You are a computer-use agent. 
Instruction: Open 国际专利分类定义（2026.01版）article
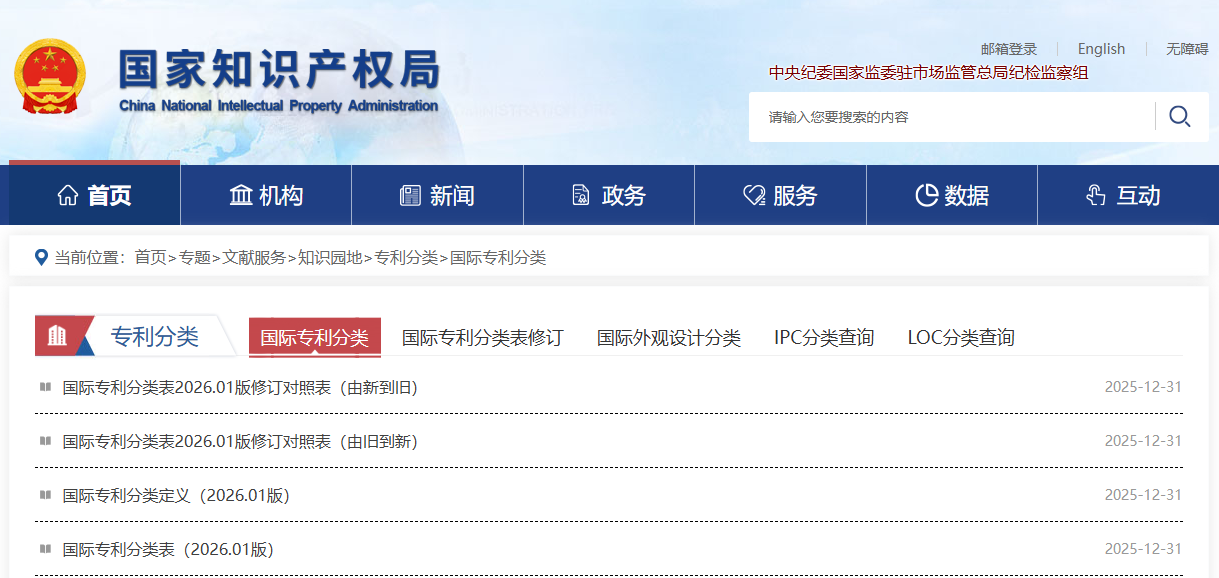(176, 495)
